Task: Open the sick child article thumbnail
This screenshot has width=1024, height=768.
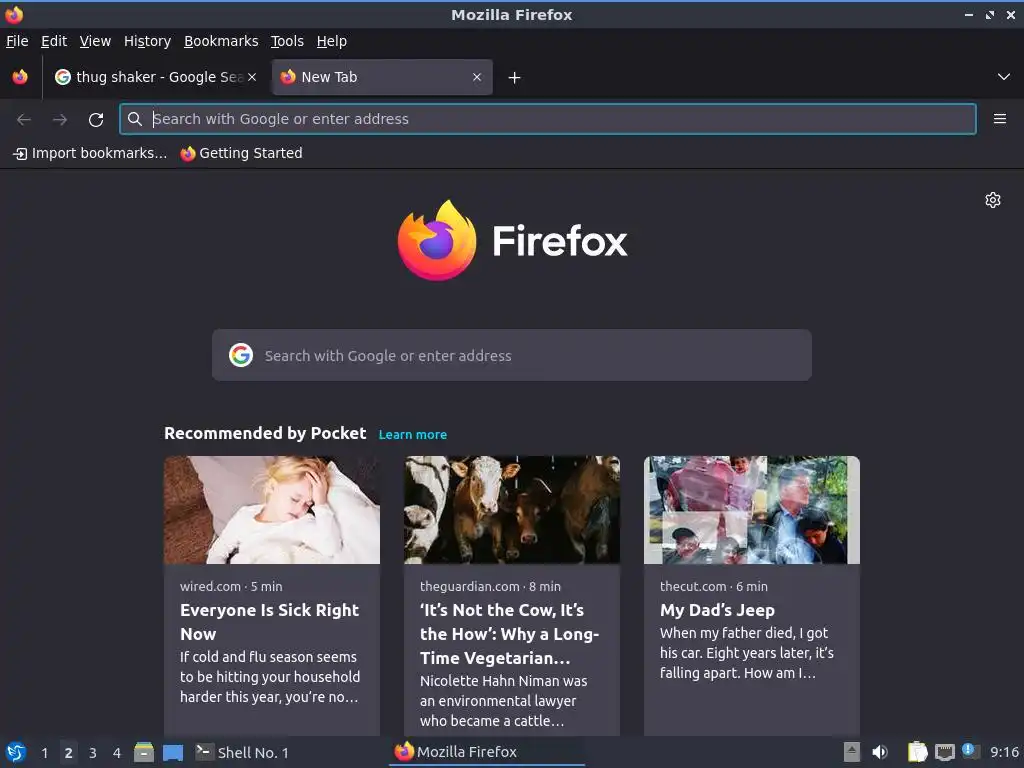Action: click(272, 510)
